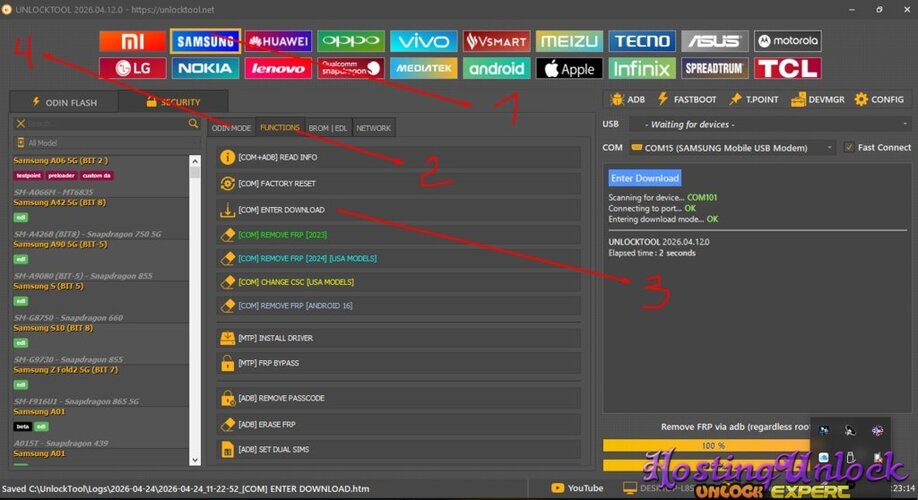Run [COM] CHANGE CSC USA MODELS
Screen dimensions: 918x500
(399, 282)
